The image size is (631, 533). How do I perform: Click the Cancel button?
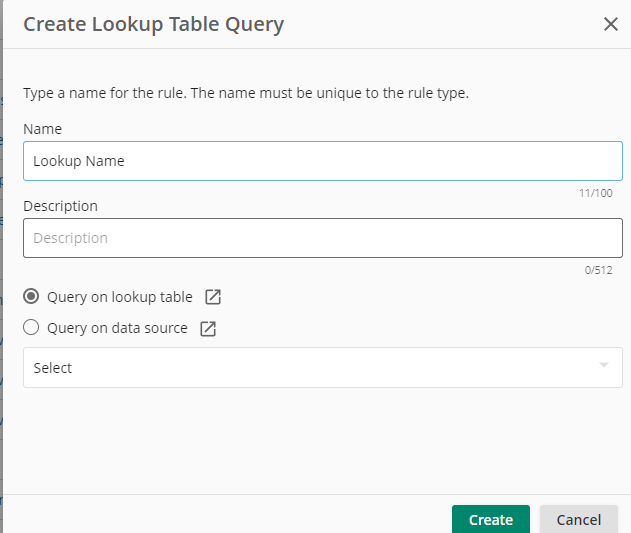tap(579, 519)
